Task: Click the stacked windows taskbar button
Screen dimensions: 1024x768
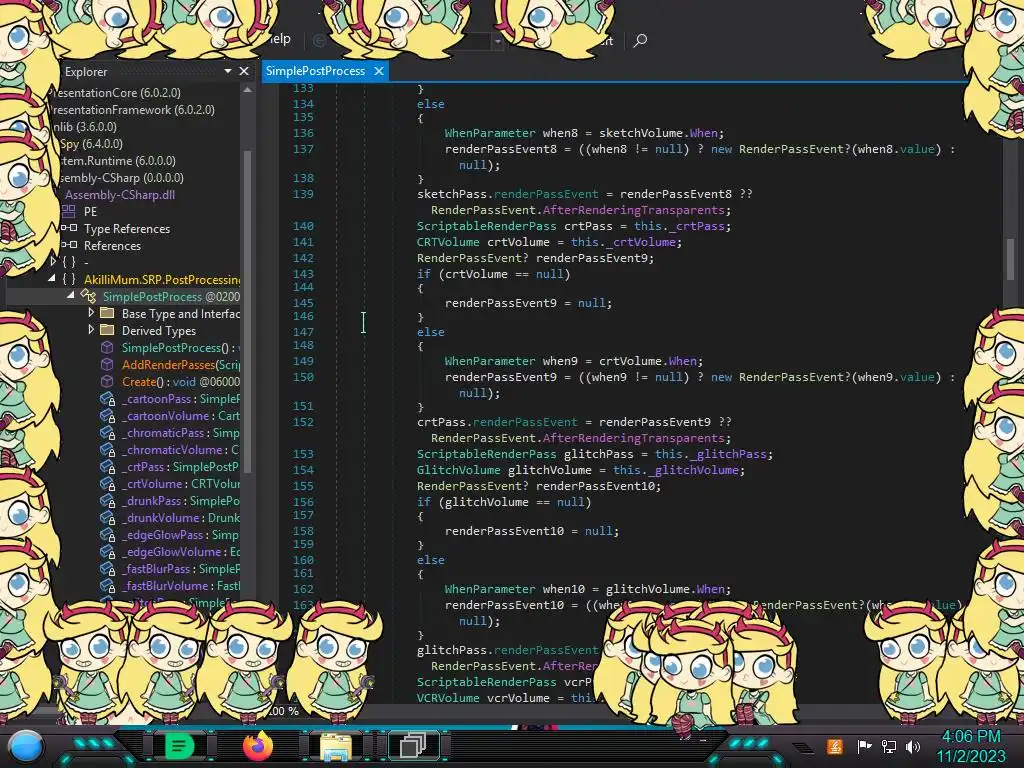Action: coord(413,745)
